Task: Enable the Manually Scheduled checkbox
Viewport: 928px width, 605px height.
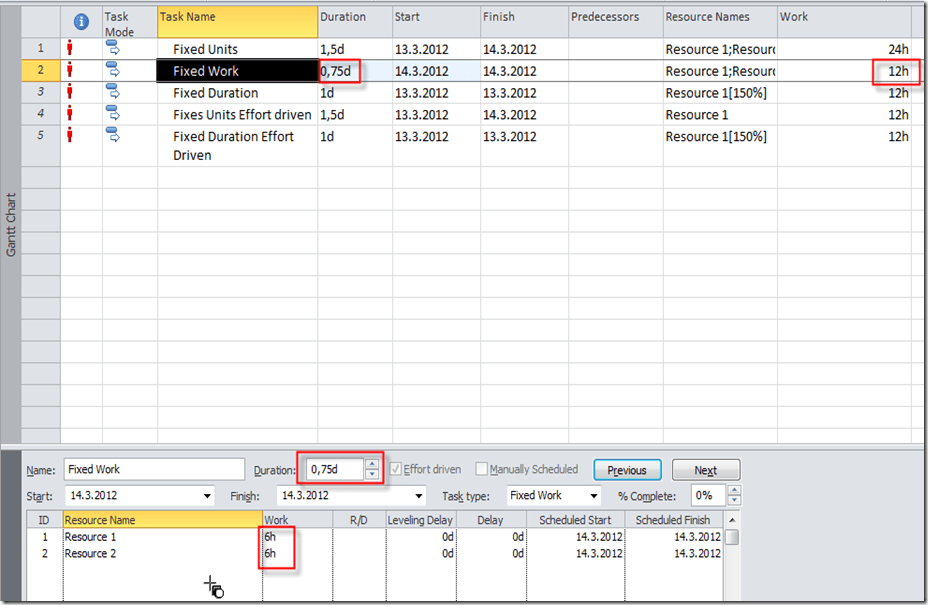Action: [x=482, y=469]
